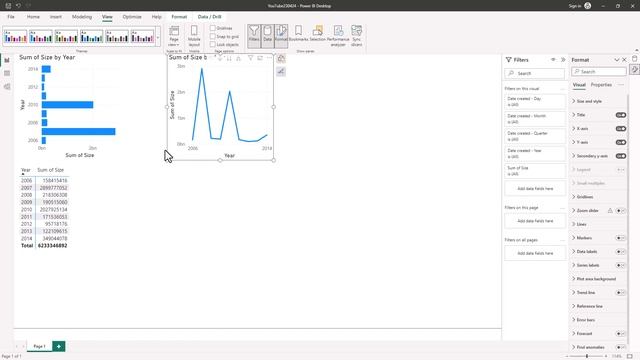This screenshot has height=360, width=640.
Task: Enable the Lock objects checkbox
Action: pos(213,44)
